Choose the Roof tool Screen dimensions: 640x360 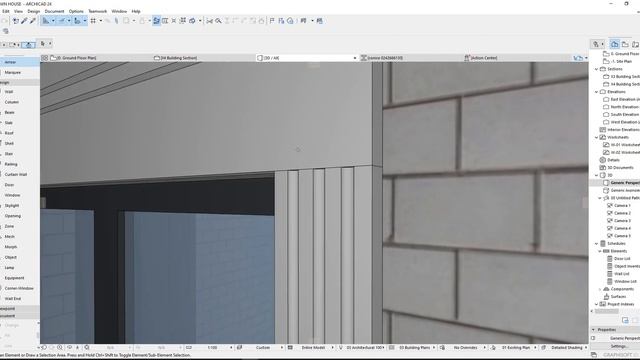pyautogui.click(x=19, y=133)
